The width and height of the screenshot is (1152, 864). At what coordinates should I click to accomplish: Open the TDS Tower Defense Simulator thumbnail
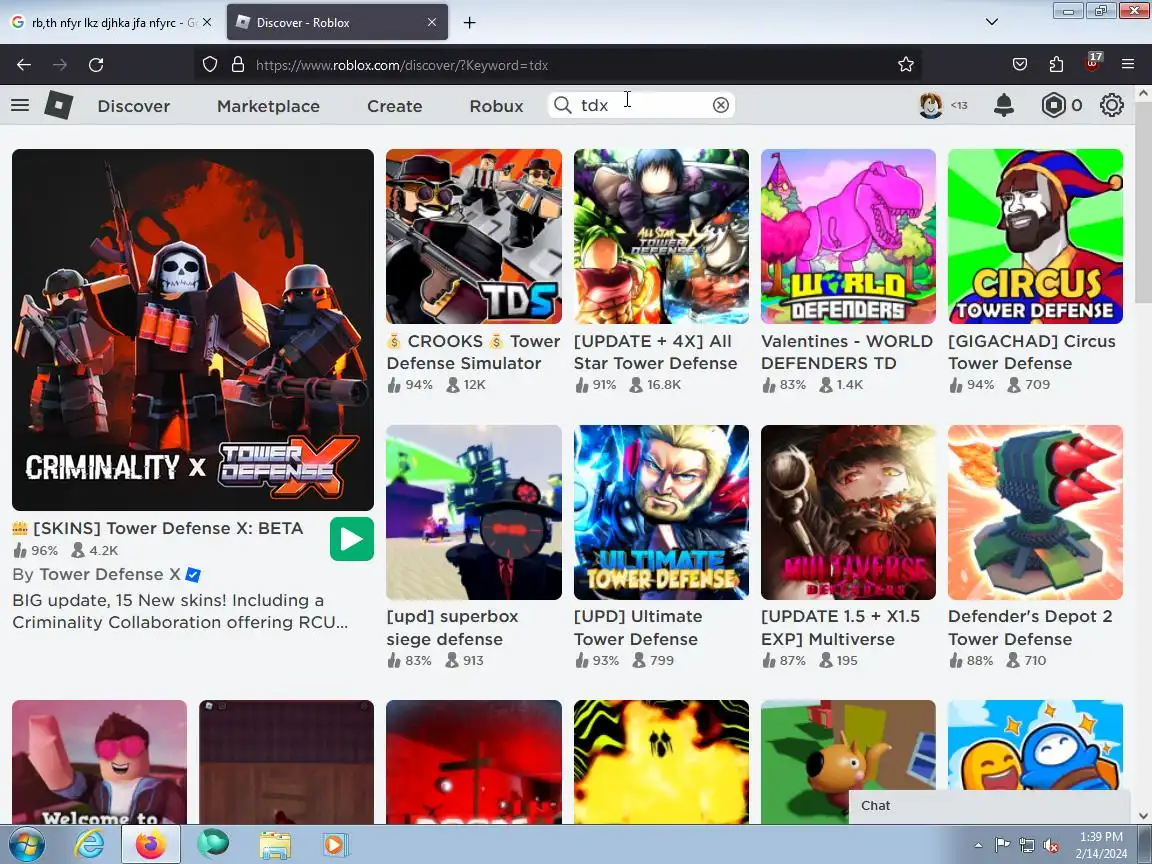(474, 237)
